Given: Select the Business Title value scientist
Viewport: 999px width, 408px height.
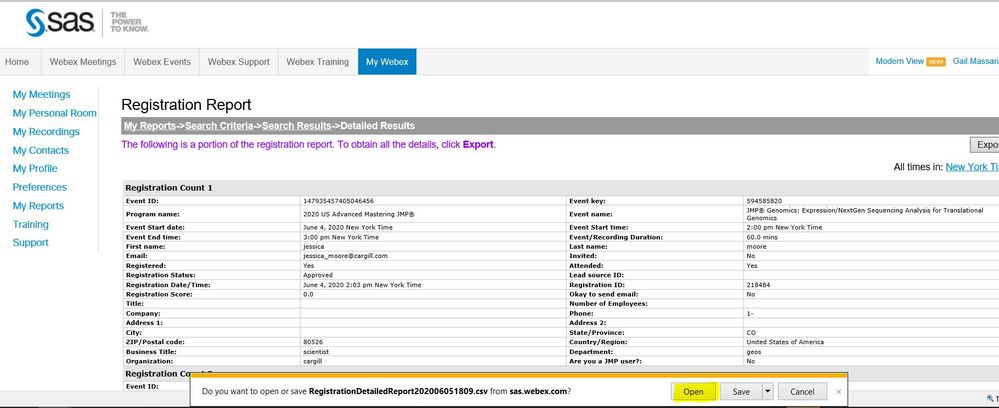Looking at the screenshot, I should coord(316,352).
